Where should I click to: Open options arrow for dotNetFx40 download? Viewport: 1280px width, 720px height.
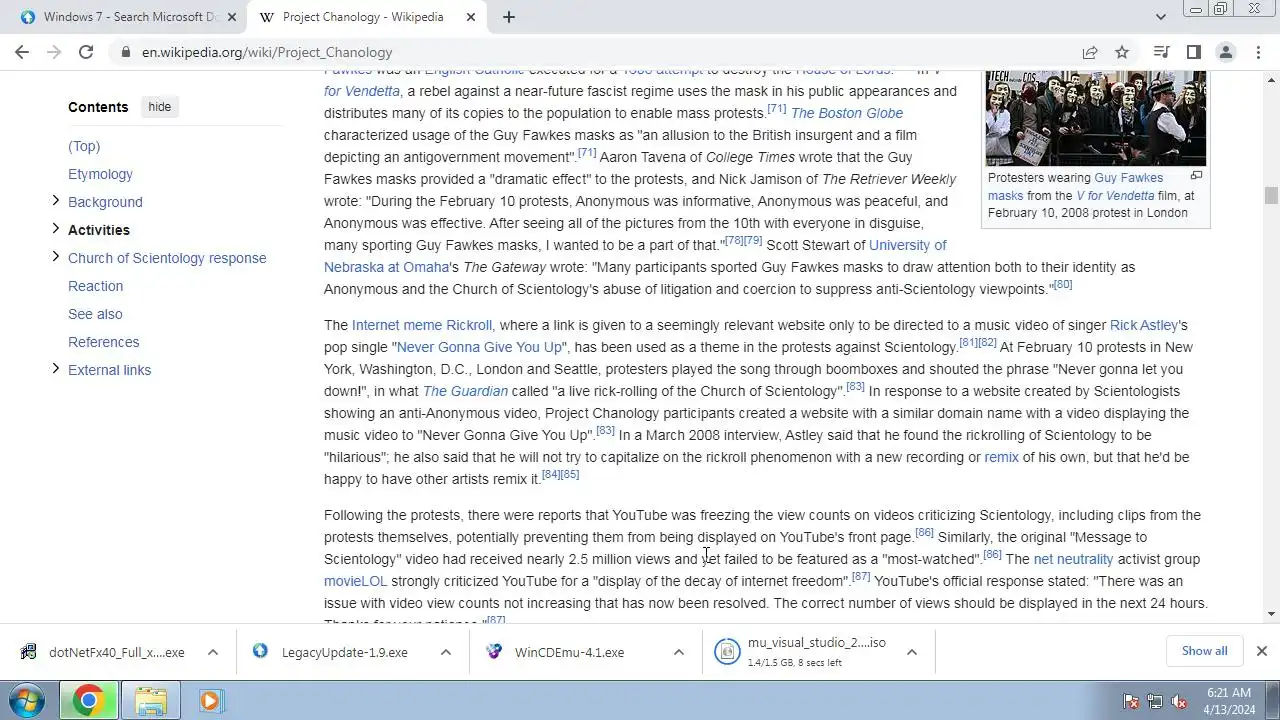(x=212, y=652)
